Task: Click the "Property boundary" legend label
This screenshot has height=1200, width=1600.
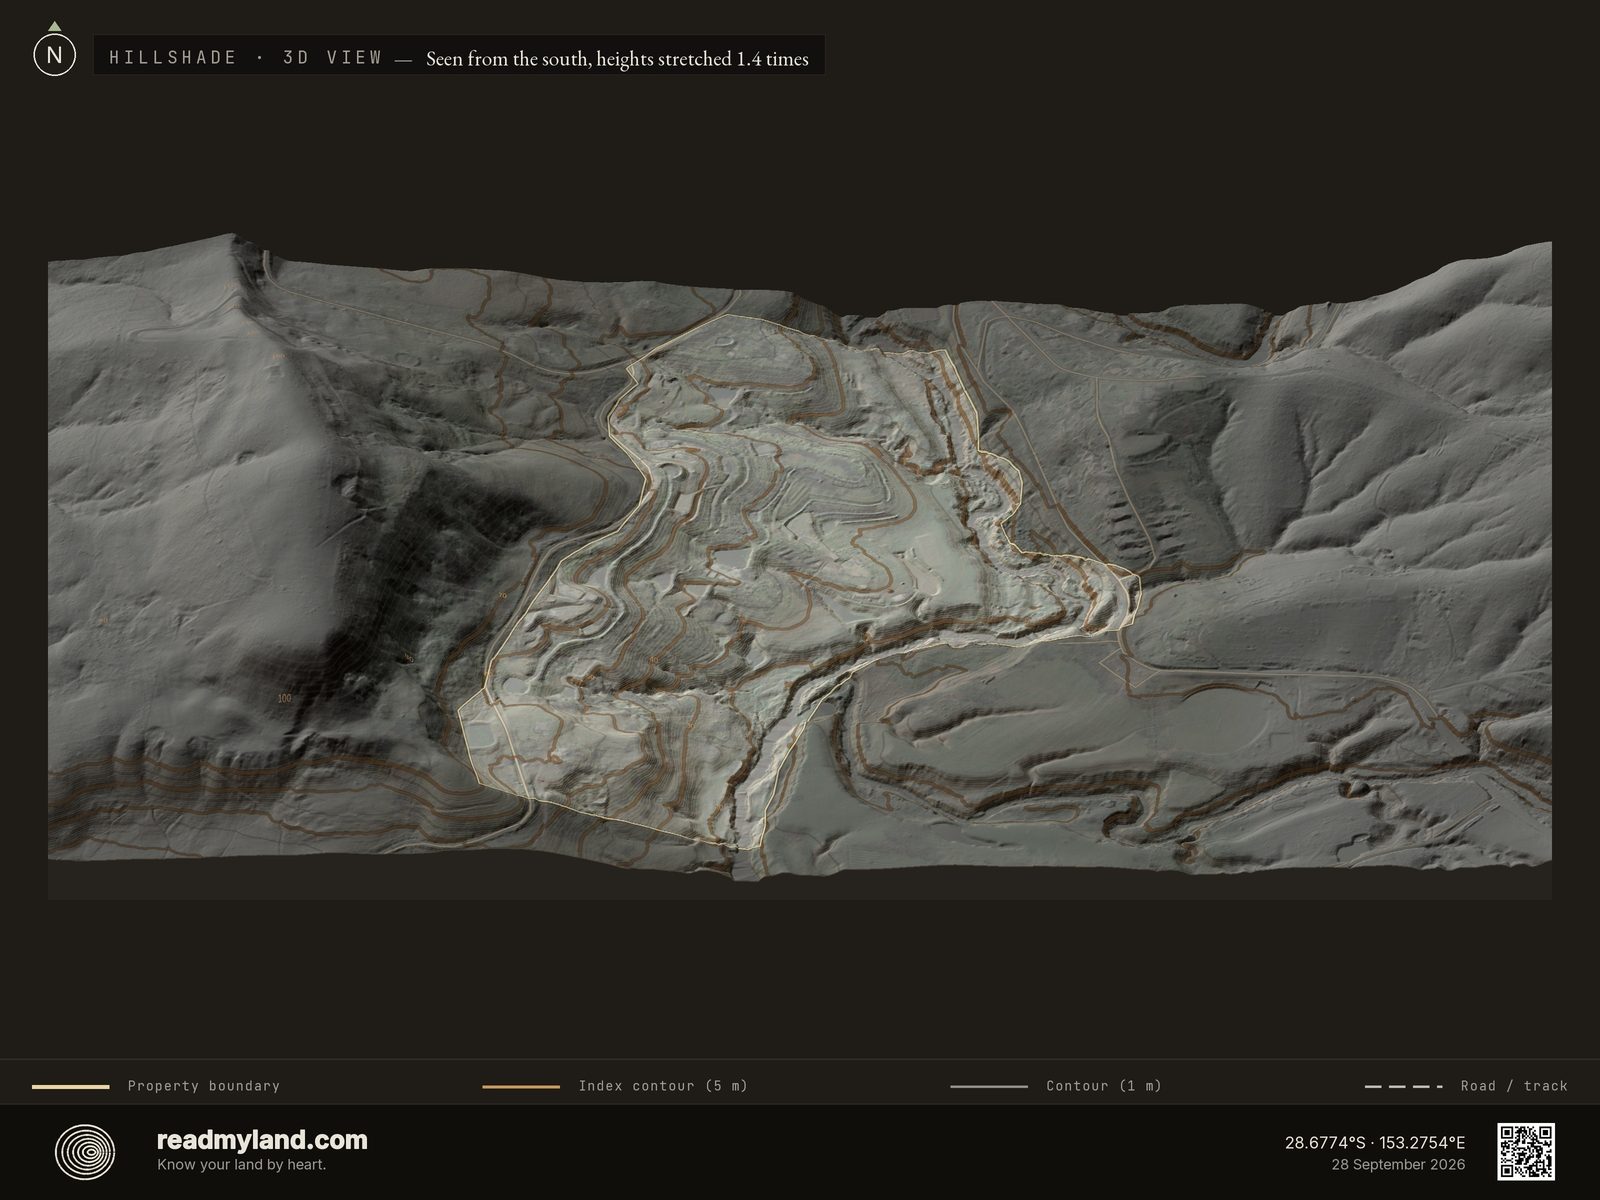Action: [204, 1086]
